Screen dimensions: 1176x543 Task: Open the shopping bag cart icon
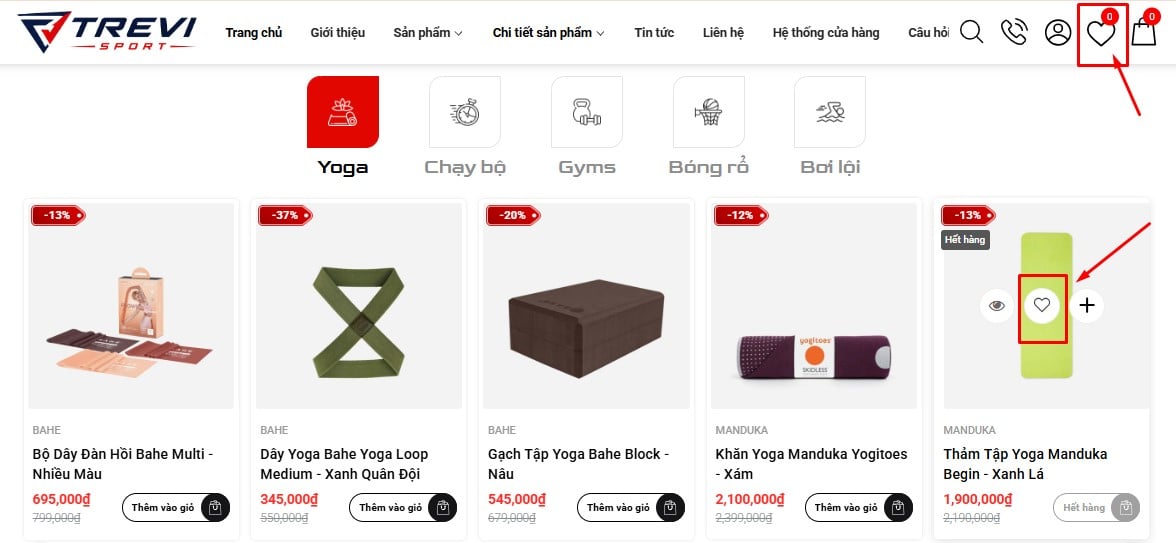pos(1144,32)
